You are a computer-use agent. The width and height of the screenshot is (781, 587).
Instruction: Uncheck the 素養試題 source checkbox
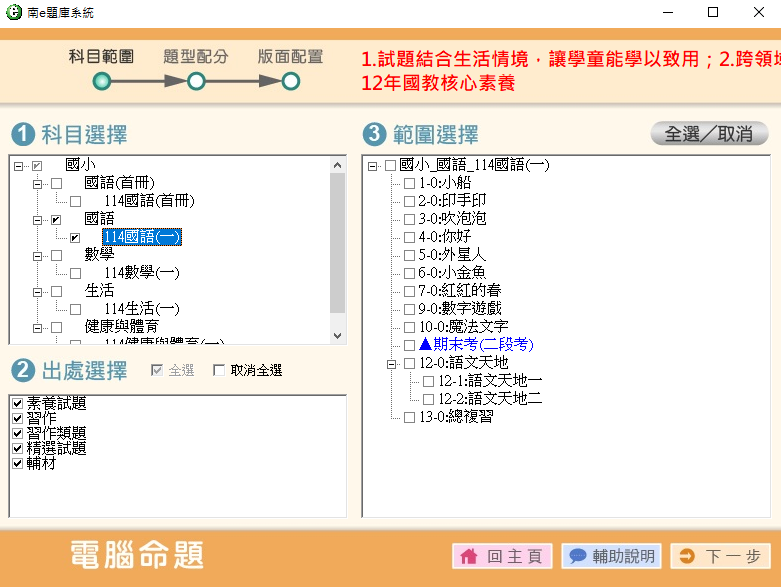click(x=17, y=403)
